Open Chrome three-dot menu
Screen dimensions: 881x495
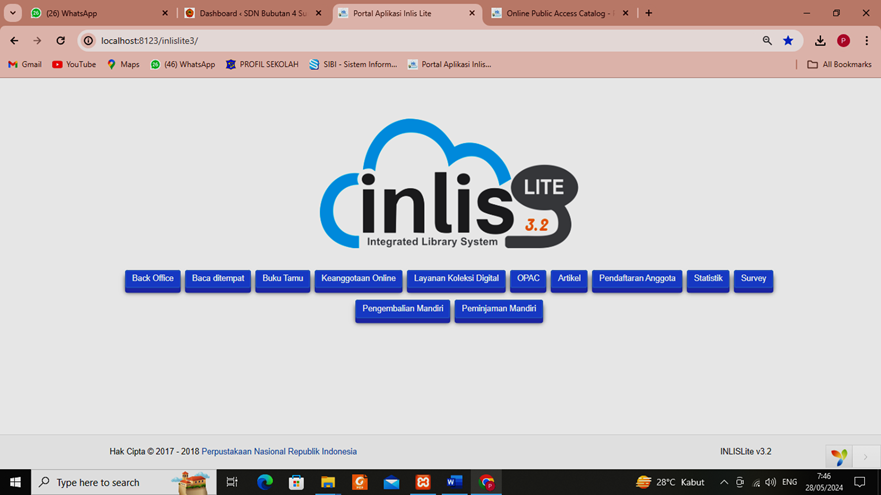[x=866, y=41]
